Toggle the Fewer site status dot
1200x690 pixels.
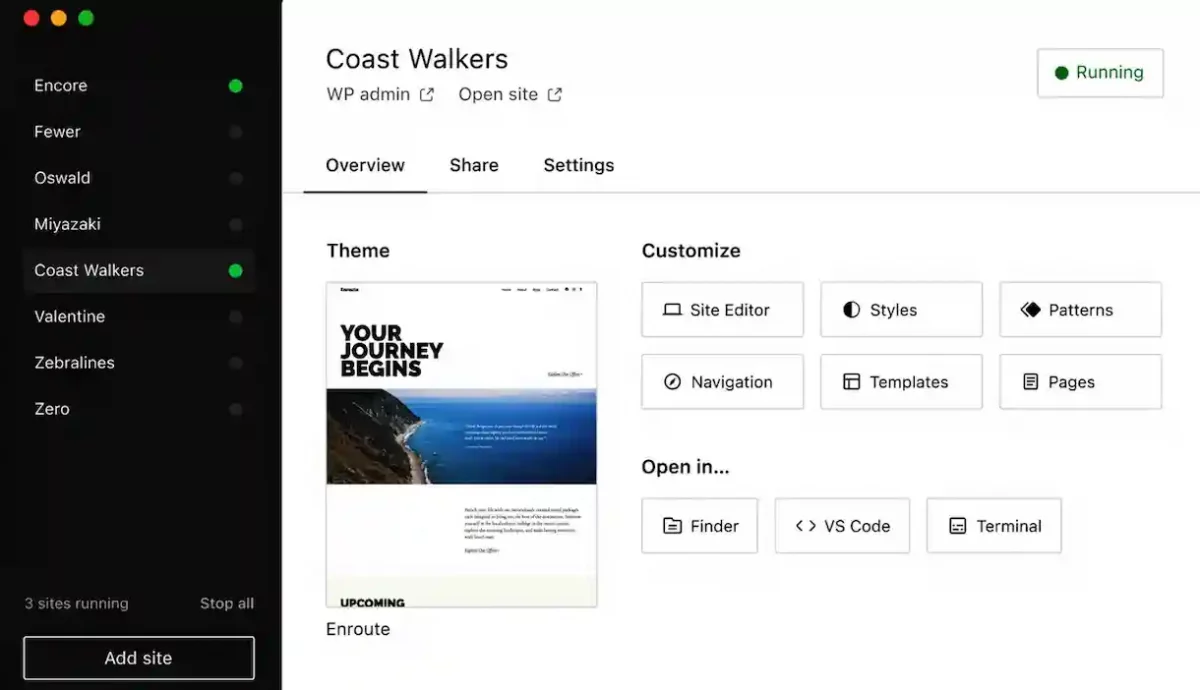235,132
